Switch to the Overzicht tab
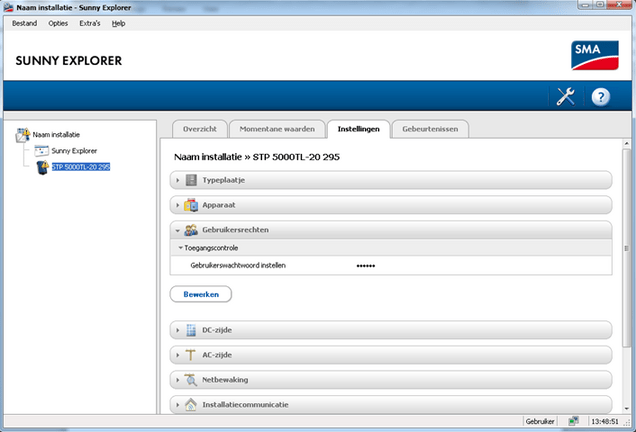The image size is (636, 432). tap(200, 129)
